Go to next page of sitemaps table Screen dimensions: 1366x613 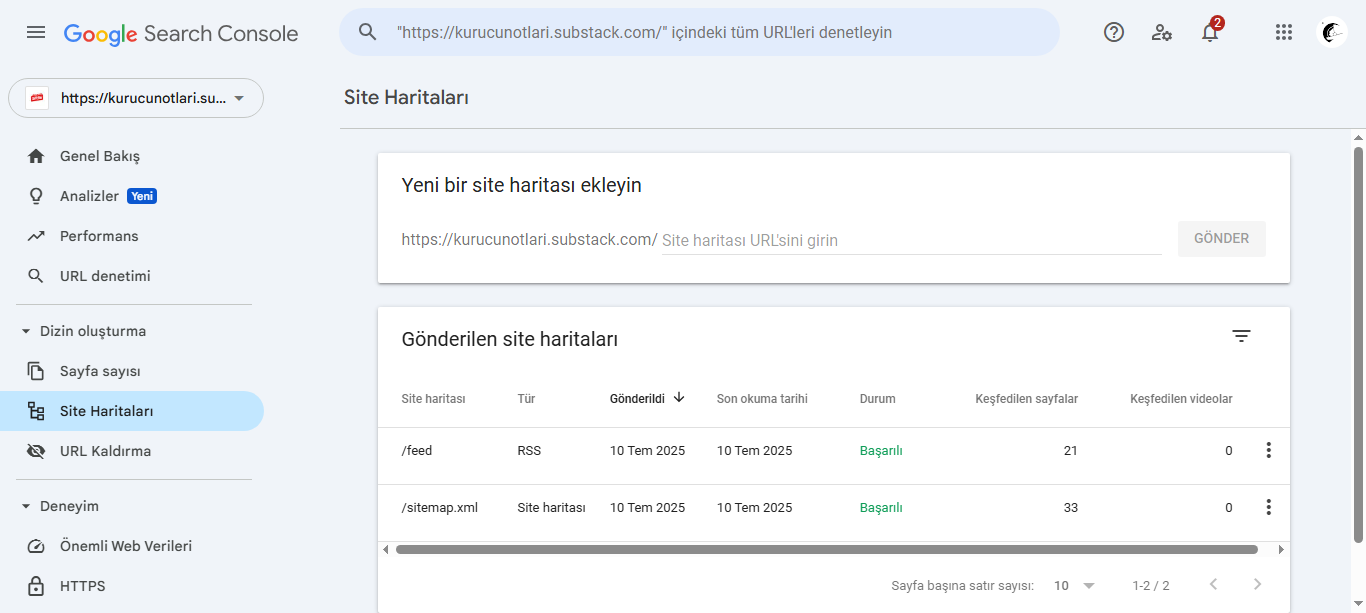1257,584
